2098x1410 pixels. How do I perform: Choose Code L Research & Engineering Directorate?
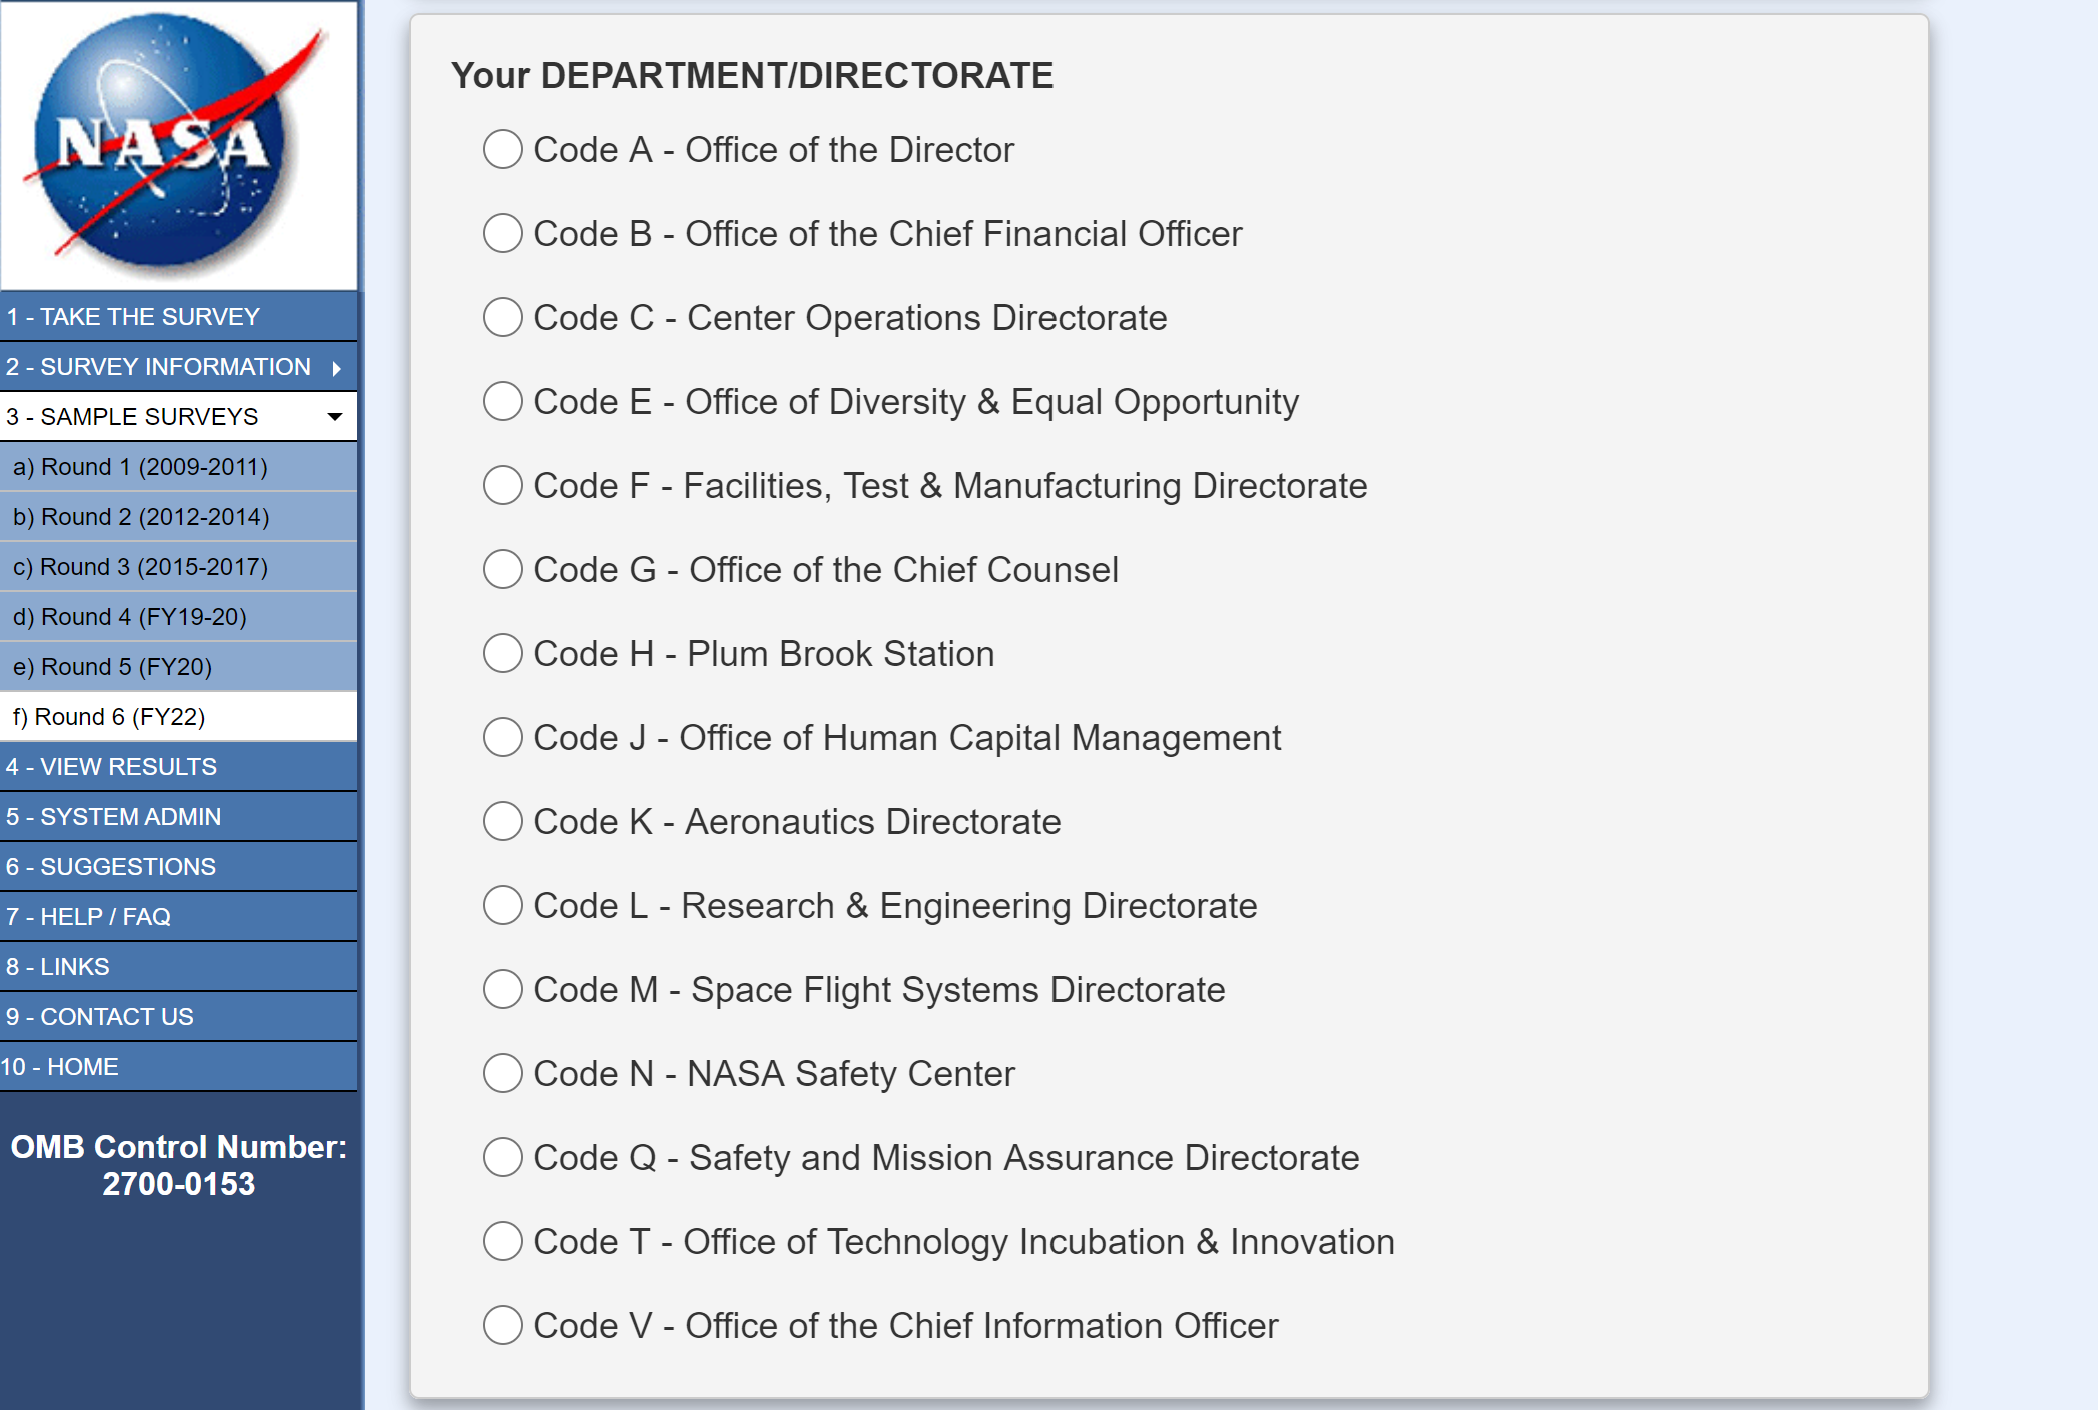point(502,906)
